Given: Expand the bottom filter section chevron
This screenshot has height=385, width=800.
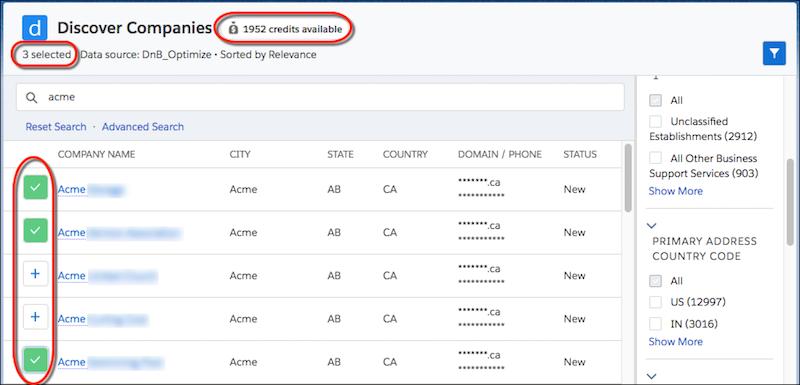Looking at the screenshot, I should point(652,376).
